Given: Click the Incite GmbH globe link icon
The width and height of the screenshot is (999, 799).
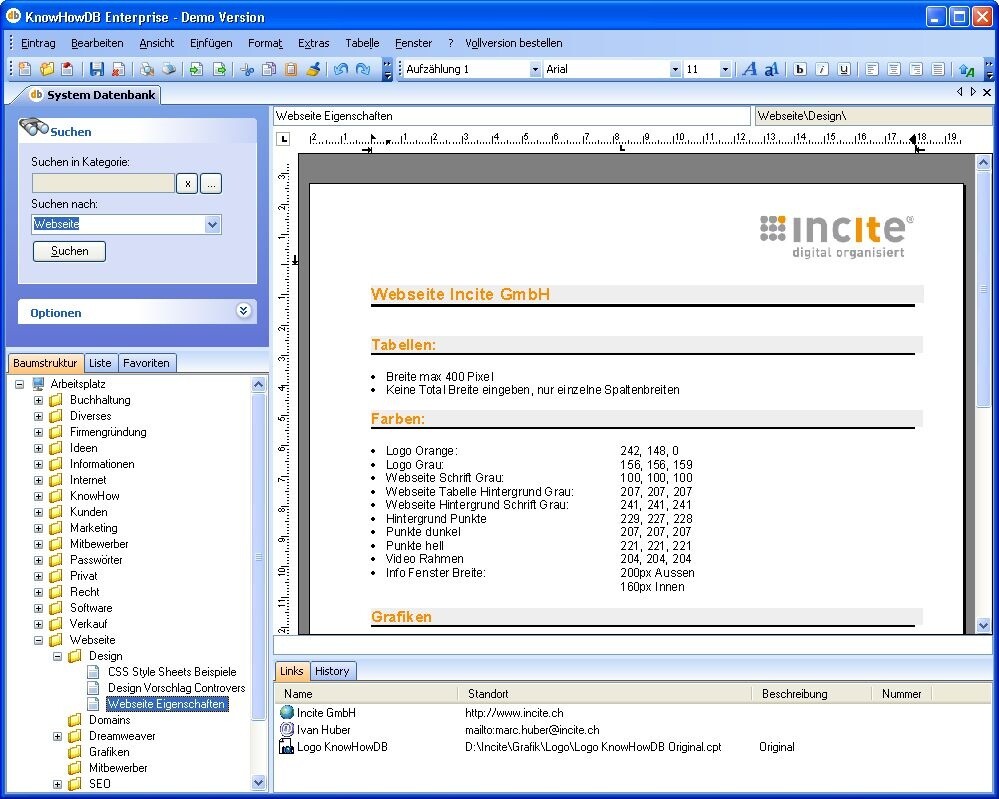Looking at the screenshot, I should point(287,712).
